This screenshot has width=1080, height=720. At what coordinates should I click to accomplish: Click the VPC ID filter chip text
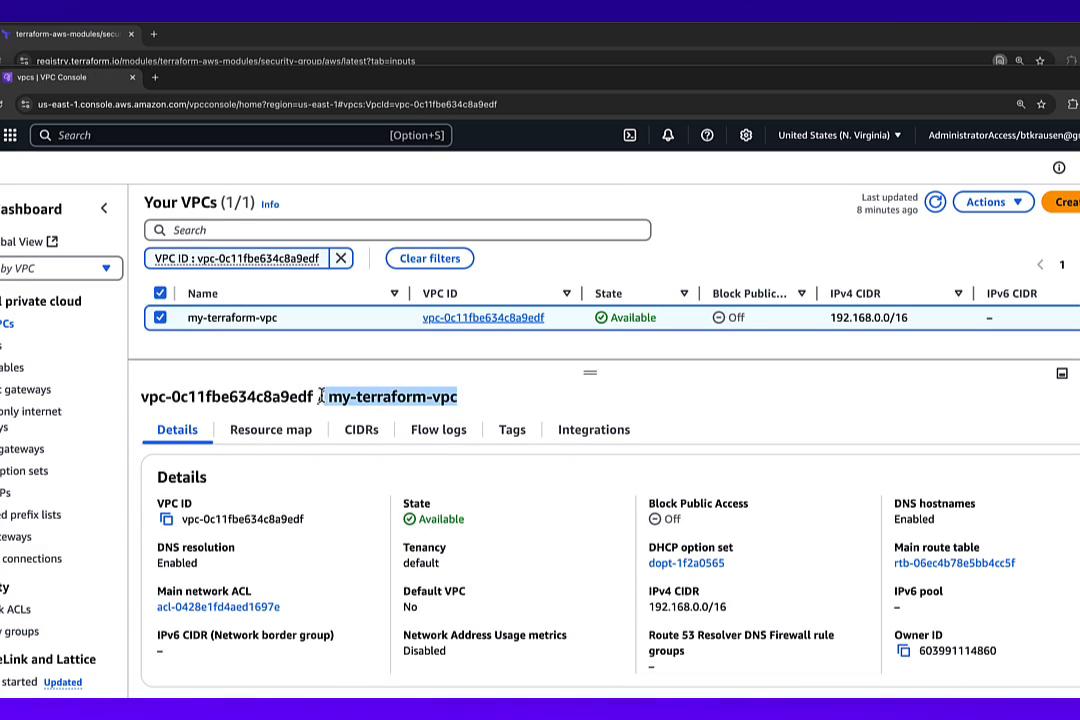236,258
